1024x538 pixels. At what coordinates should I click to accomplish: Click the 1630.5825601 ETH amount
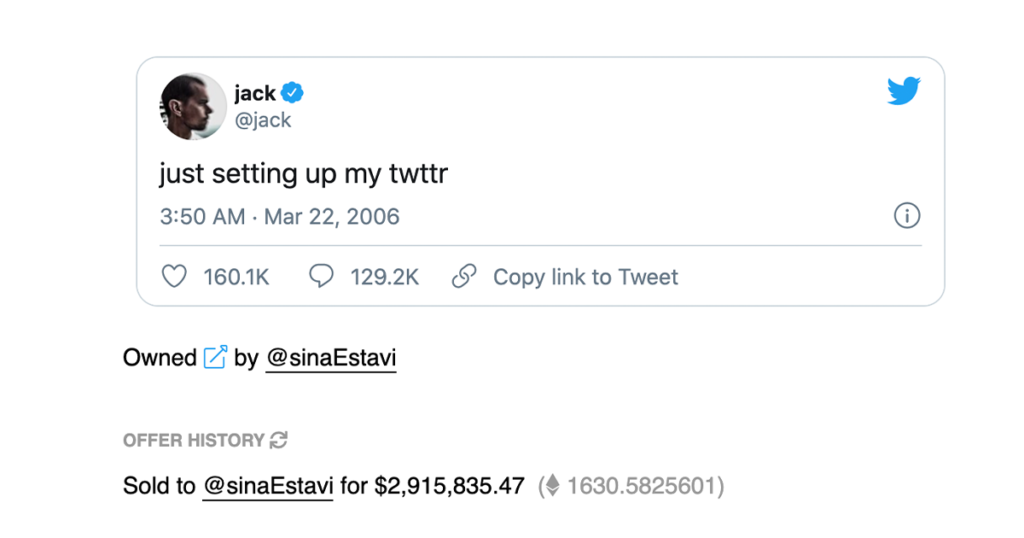[x=640, y=487]
